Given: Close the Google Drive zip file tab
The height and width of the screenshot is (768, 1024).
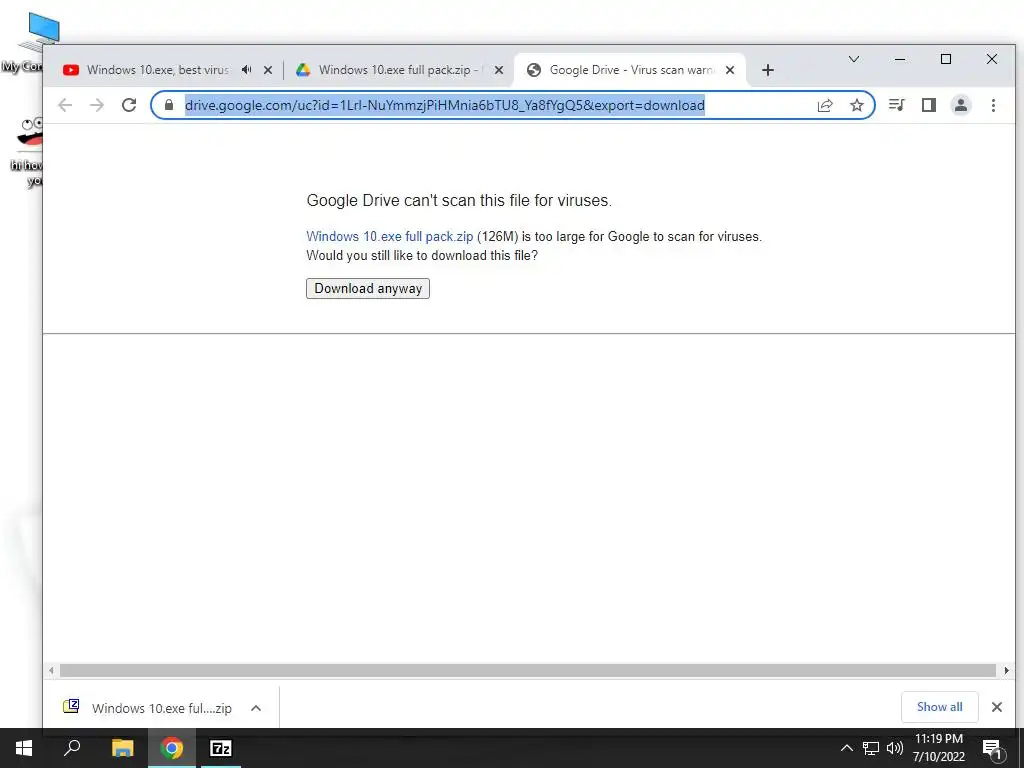Looking at the screenshot, I should 499,70.
